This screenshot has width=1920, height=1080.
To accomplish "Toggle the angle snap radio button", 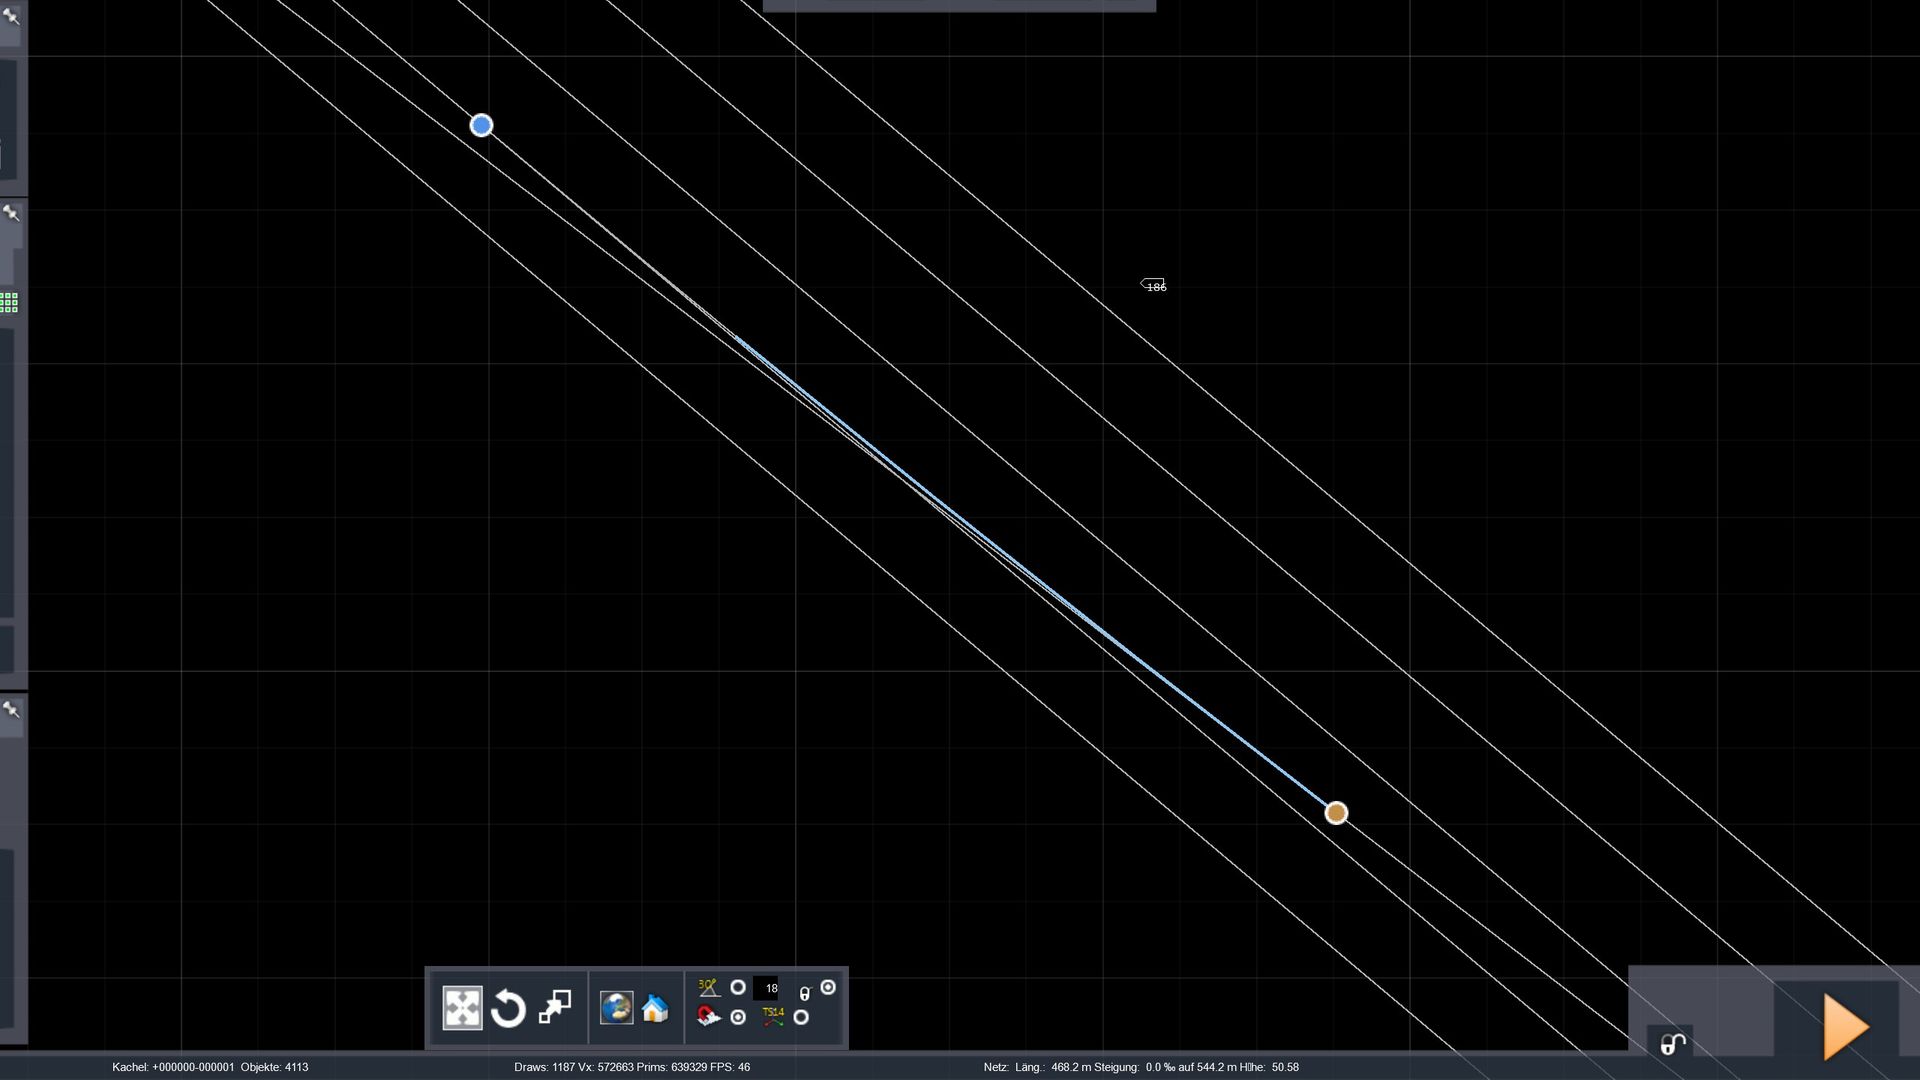I will [738, 988].
